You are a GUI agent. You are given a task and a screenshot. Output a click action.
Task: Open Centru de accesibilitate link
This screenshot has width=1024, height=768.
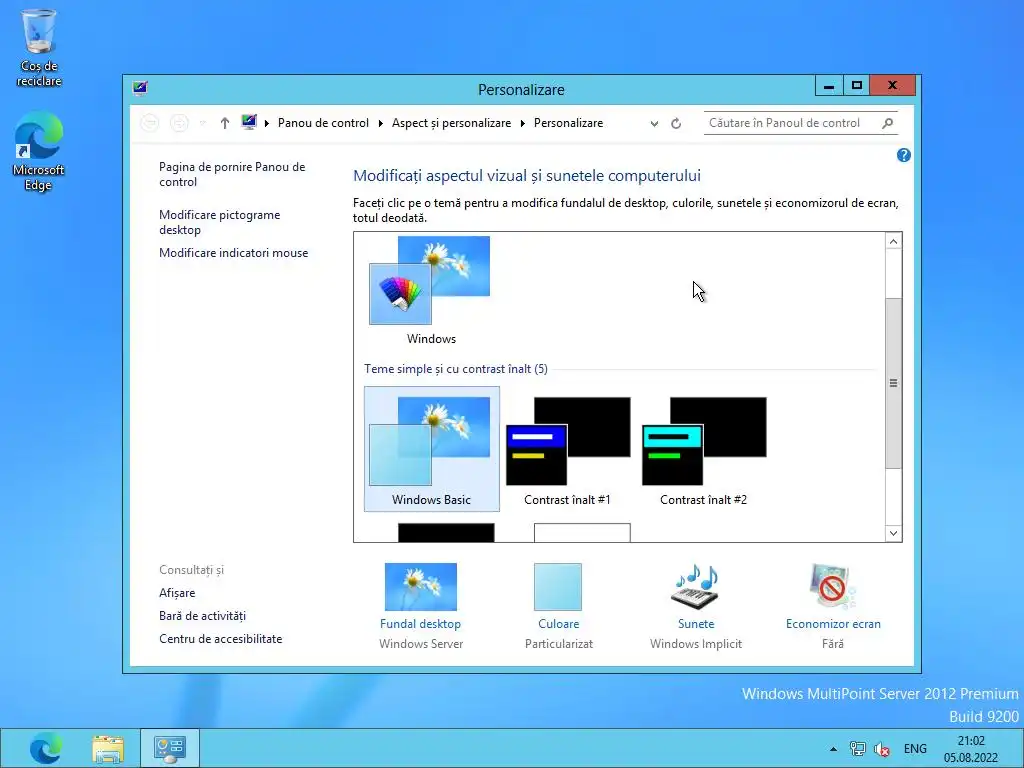tap(220, 639)
